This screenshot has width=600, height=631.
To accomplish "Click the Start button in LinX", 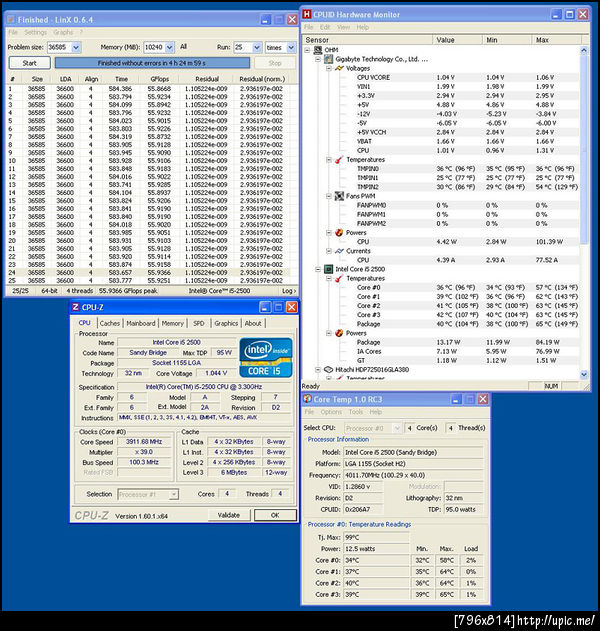I will tap(29, 63).
